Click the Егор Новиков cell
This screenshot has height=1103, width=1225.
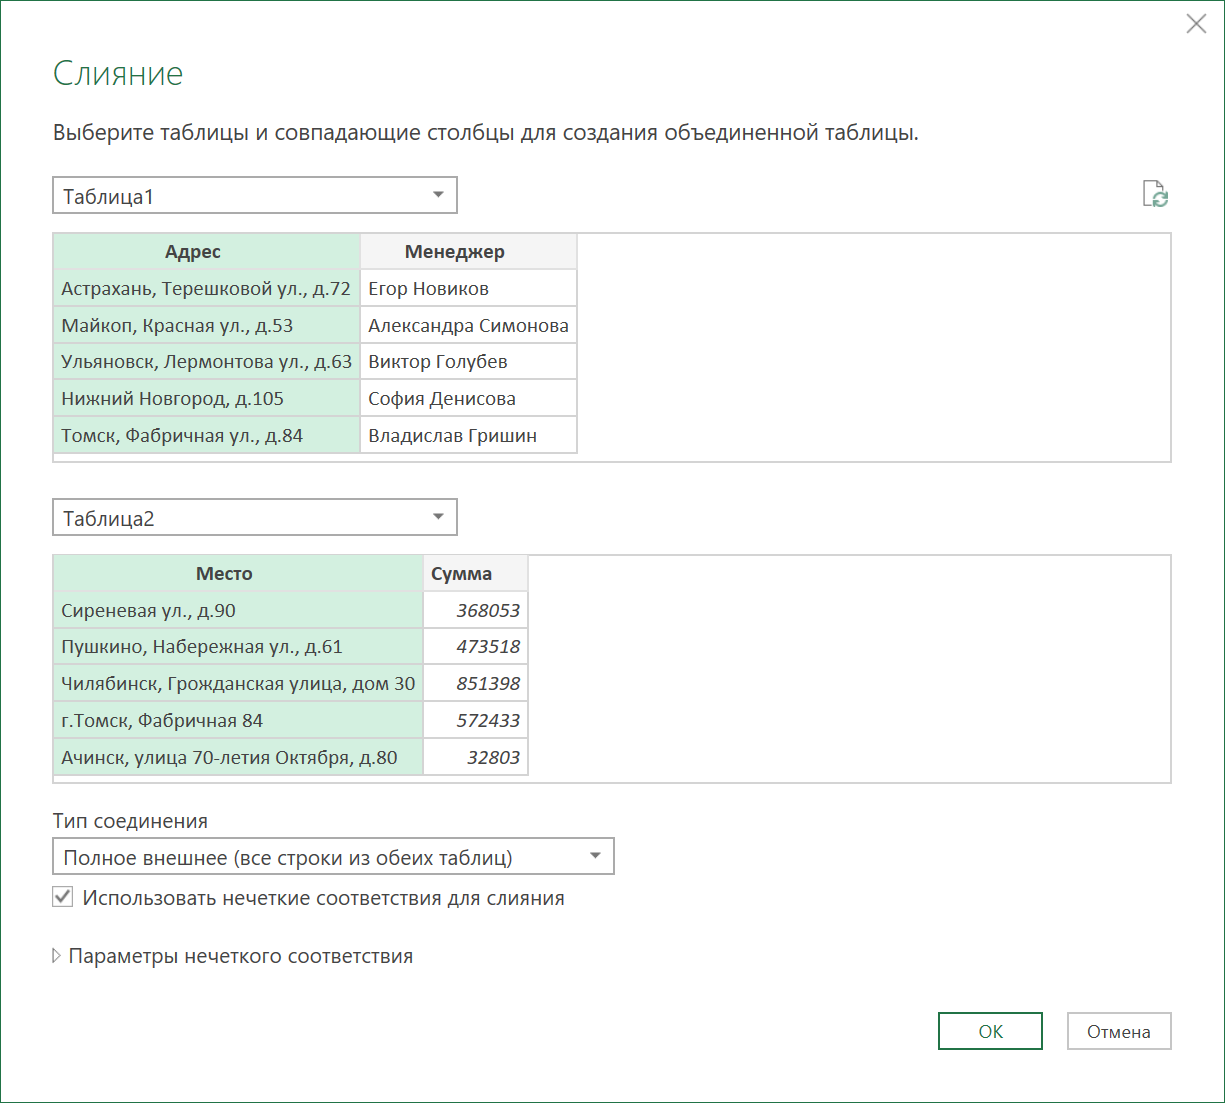468,288
